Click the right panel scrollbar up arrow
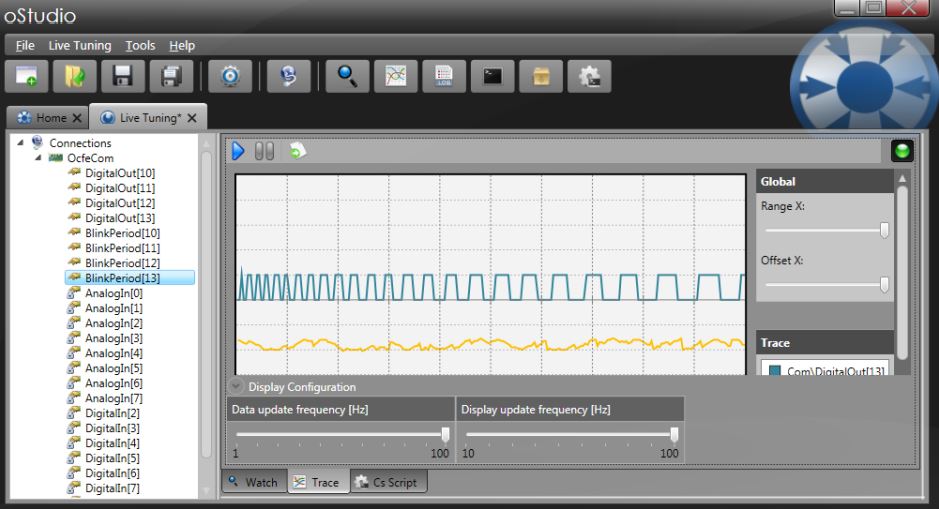The width and height of the screenshot is (939, 509). pyautogui.click(x=902, y=178)
